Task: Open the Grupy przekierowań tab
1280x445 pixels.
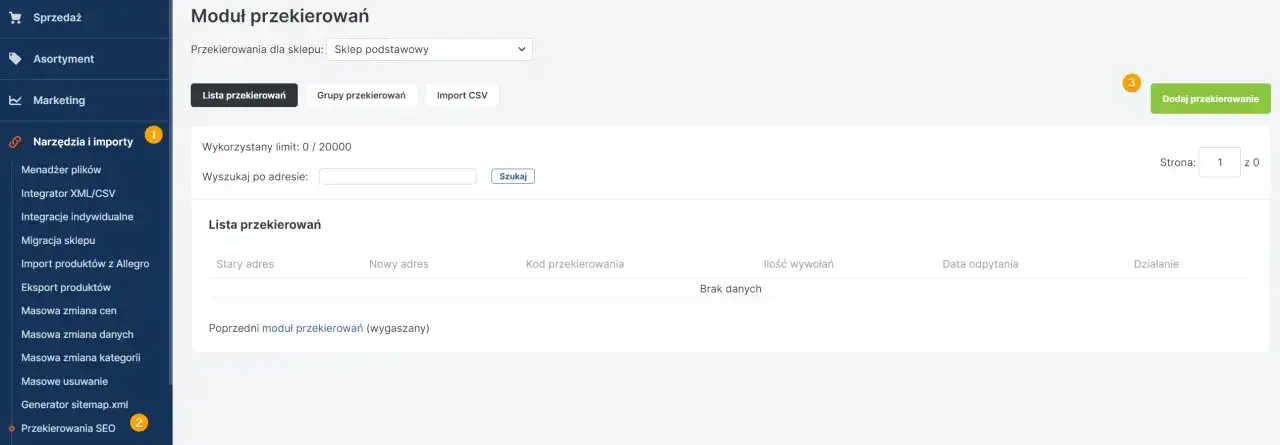Action: (361, 95)
